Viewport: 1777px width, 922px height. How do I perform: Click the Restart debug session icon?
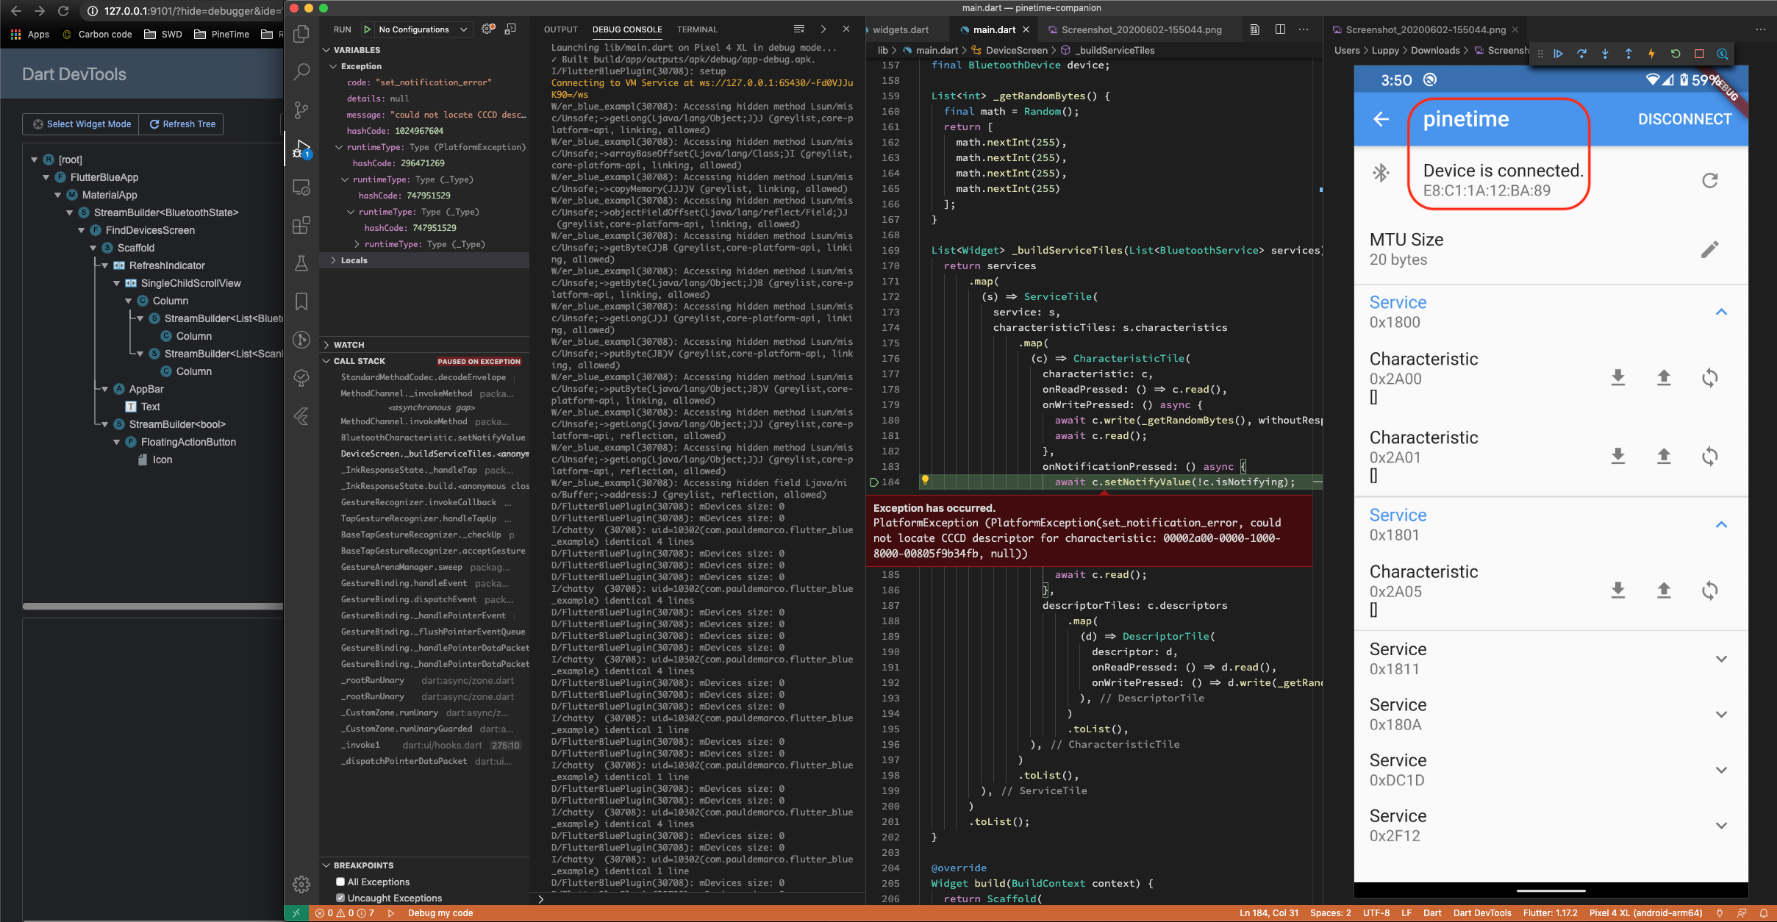tap(1675, 54)
